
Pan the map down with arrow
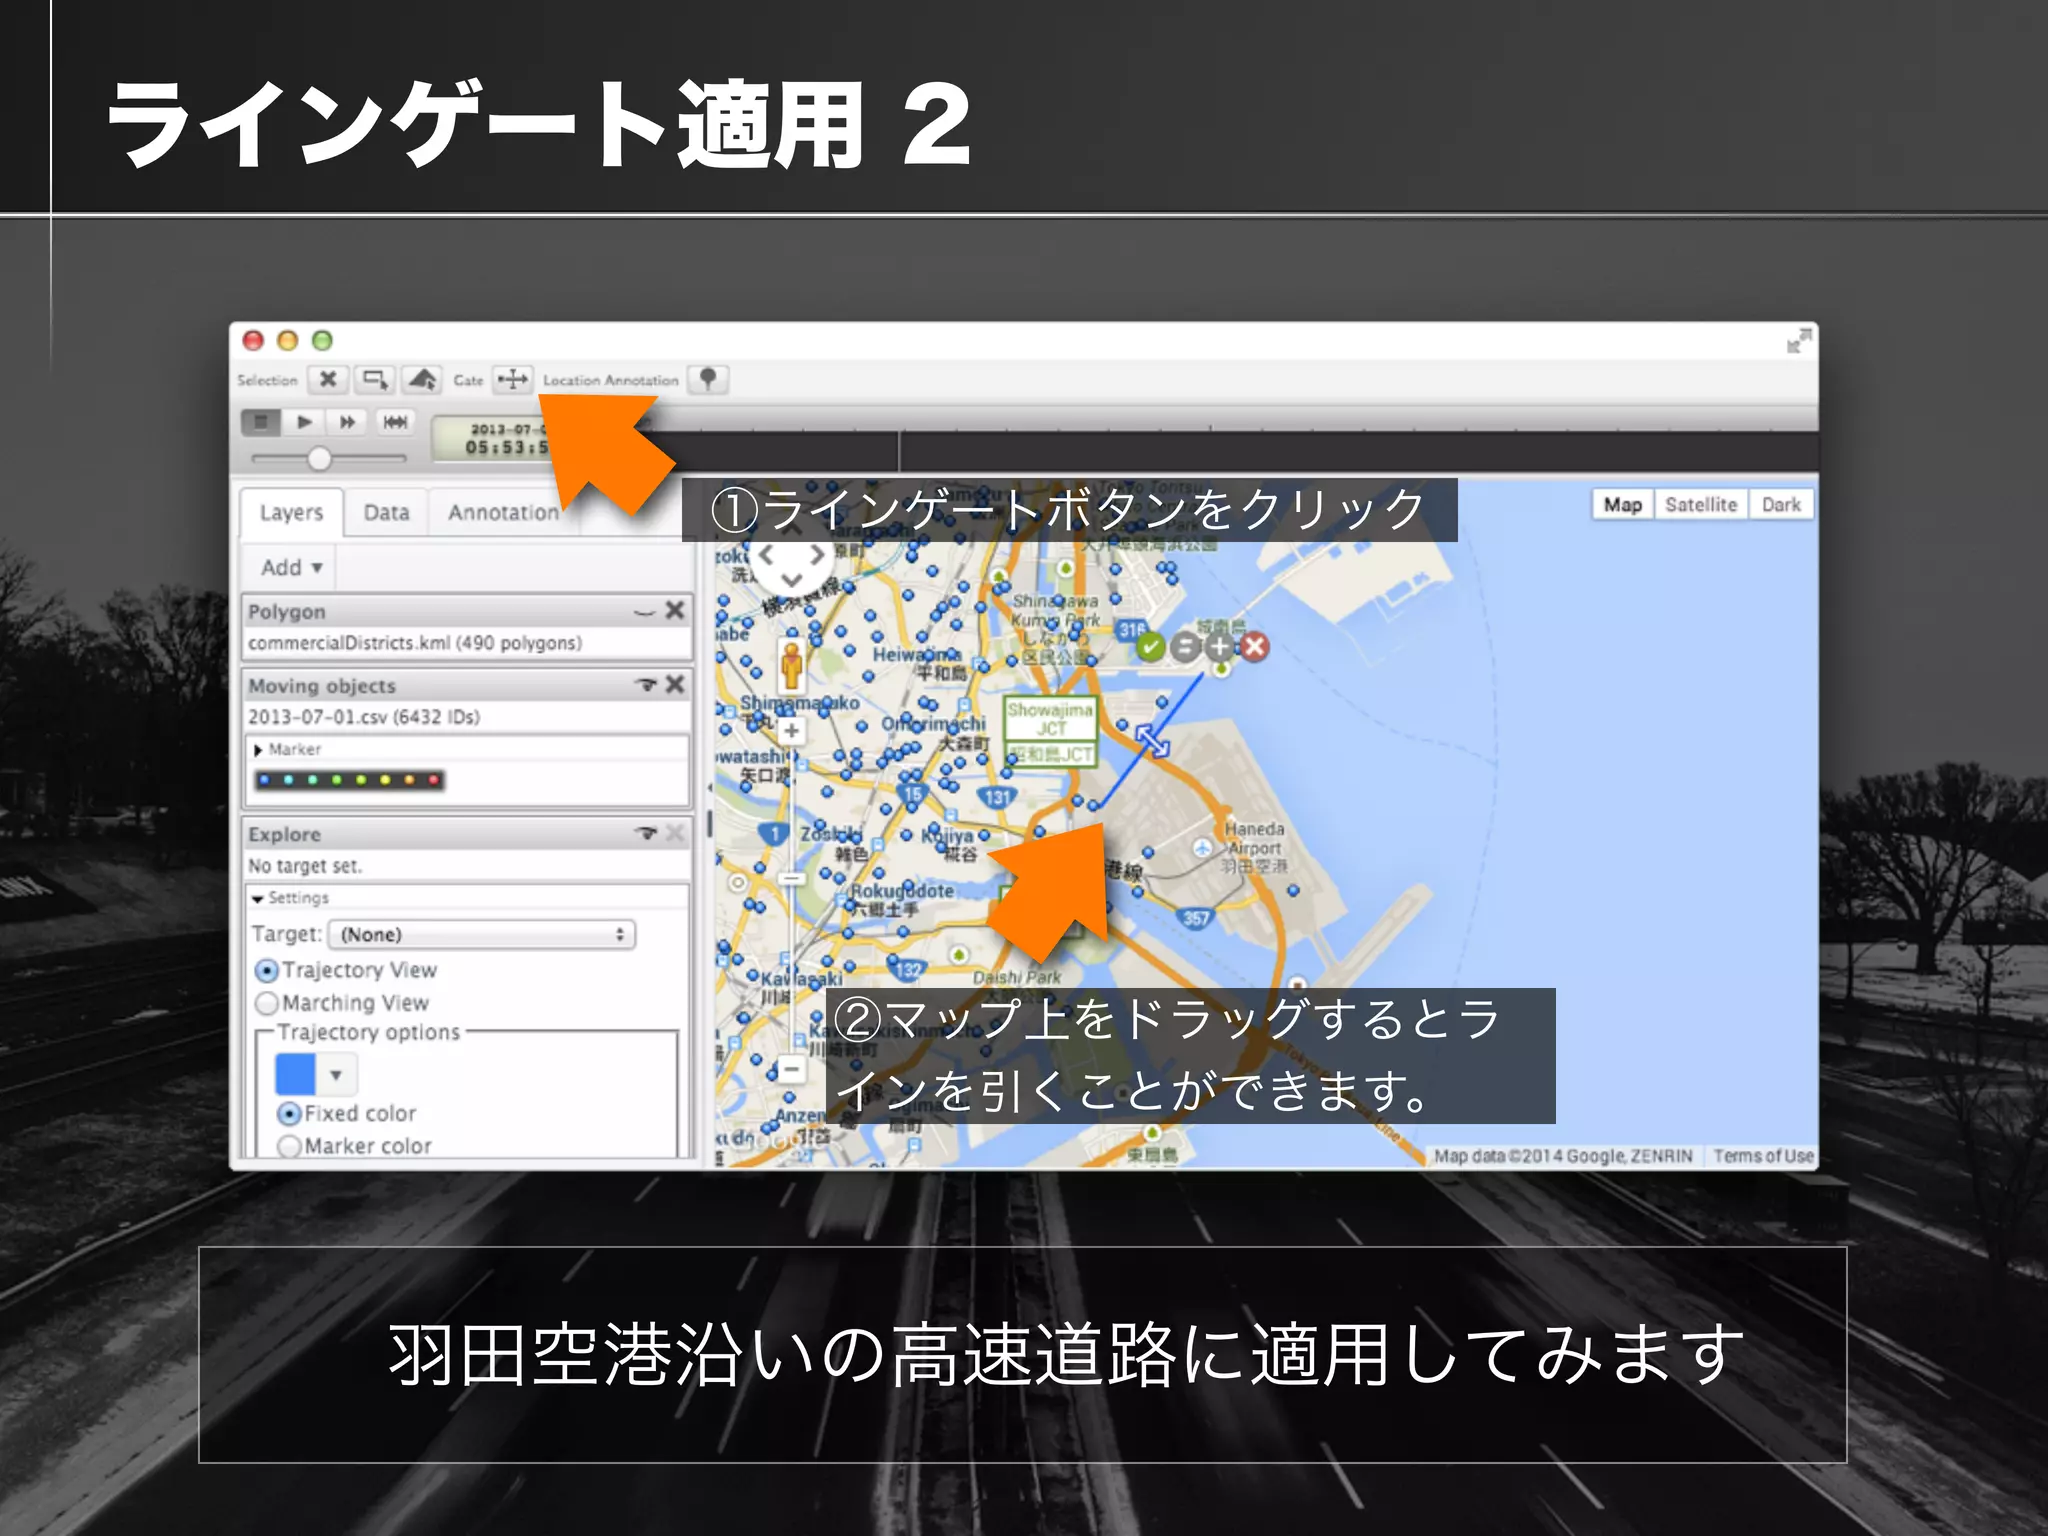[x=792, y=580]
